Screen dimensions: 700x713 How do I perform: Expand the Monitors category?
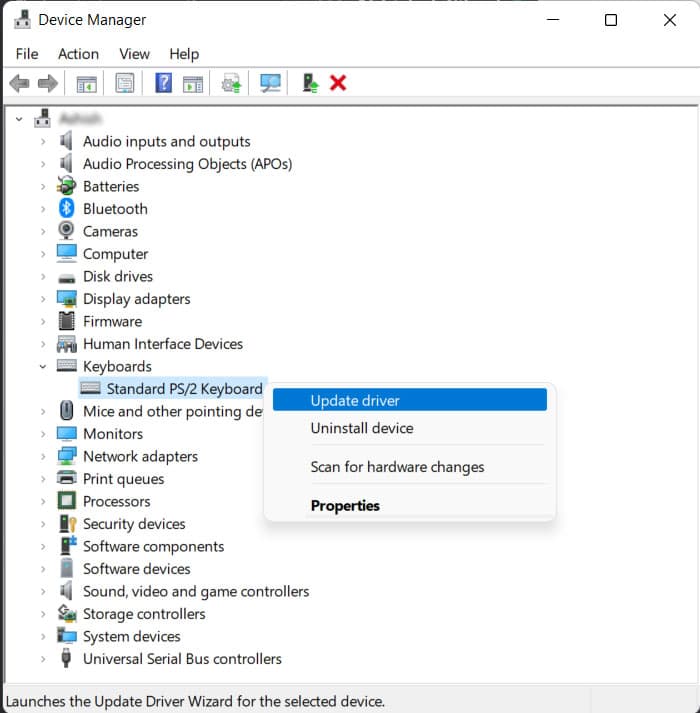pyautogui.click(x=43, y=434)
